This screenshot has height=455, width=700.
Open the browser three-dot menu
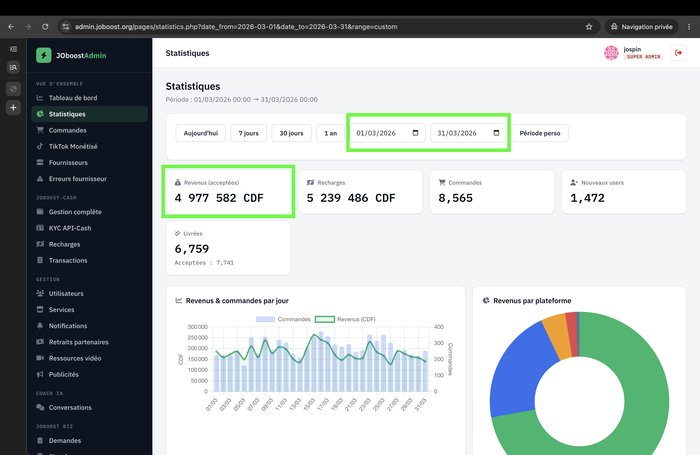click(x=689, y=27)
